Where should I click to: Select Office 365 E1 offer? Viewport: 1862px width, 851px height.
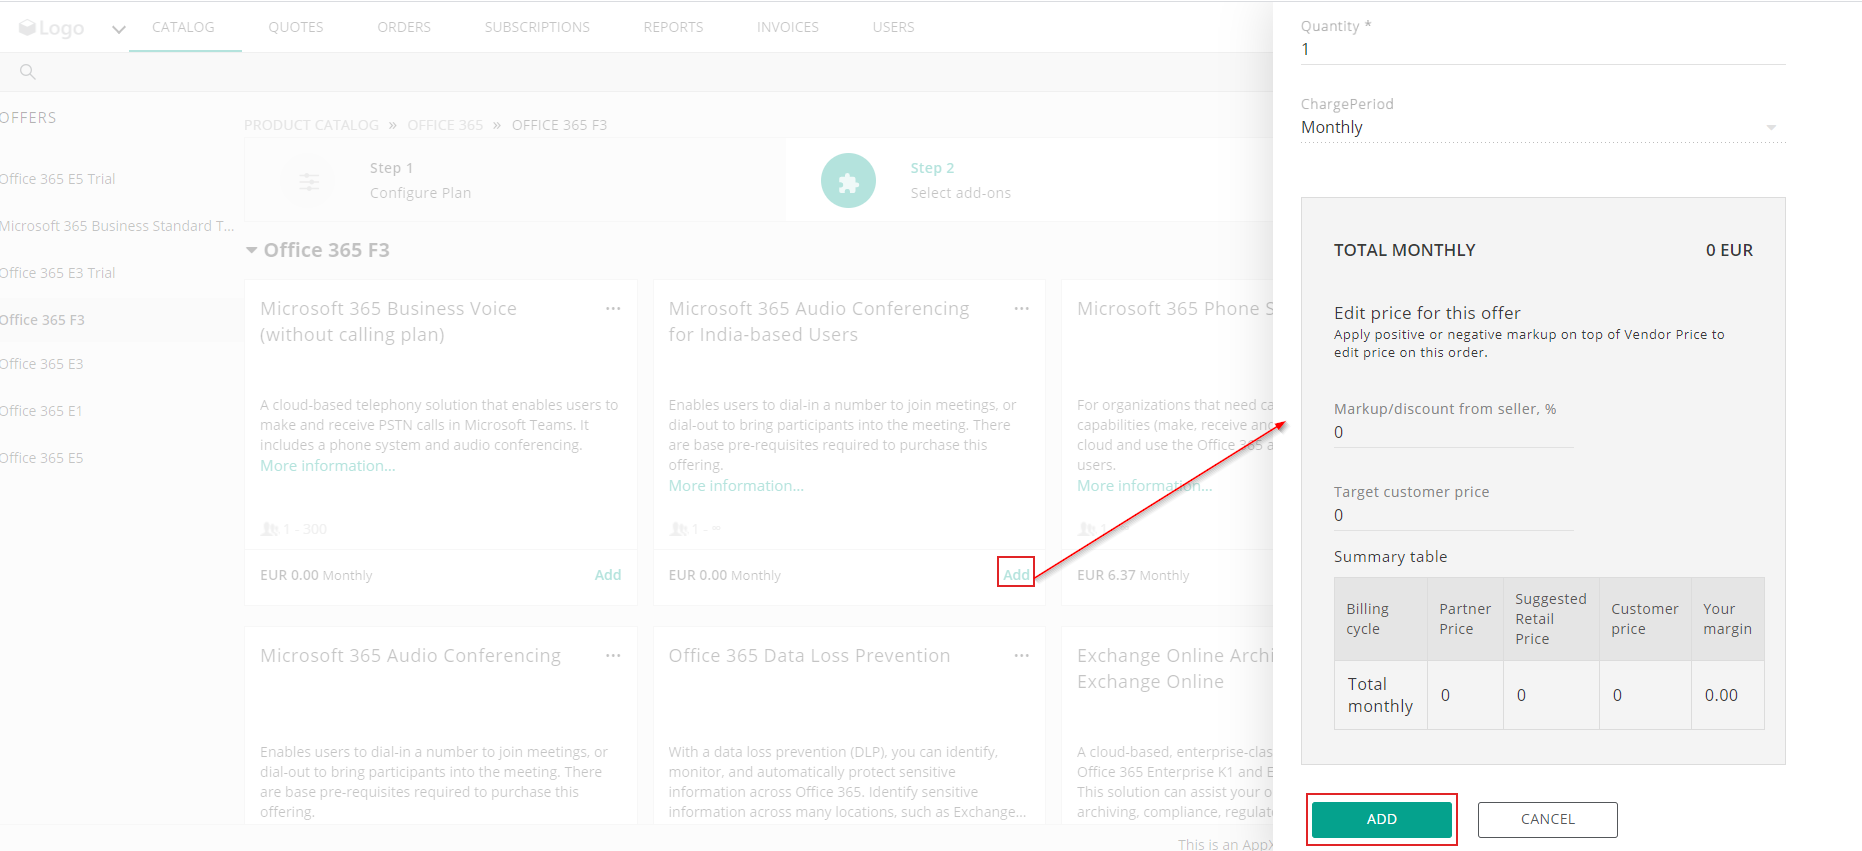pos(42,411)
